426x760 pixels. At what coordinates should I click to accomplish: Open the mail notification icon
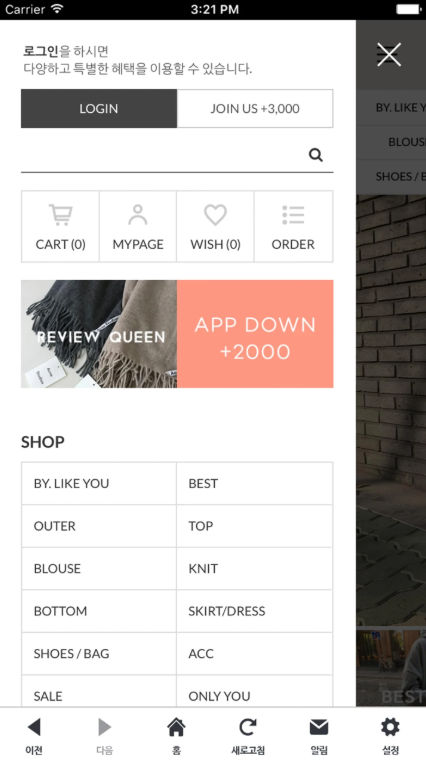319,735
